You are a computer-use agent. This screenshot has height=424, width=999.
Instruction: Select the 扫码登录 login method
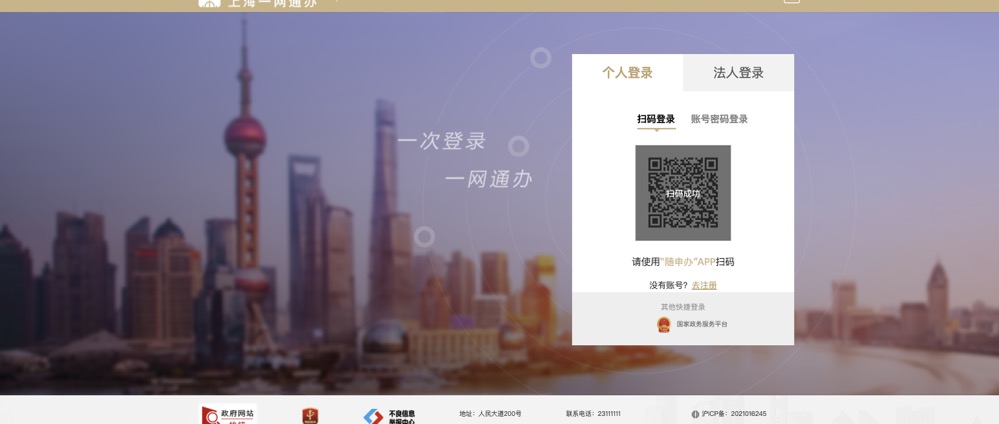tap(656, 119)
